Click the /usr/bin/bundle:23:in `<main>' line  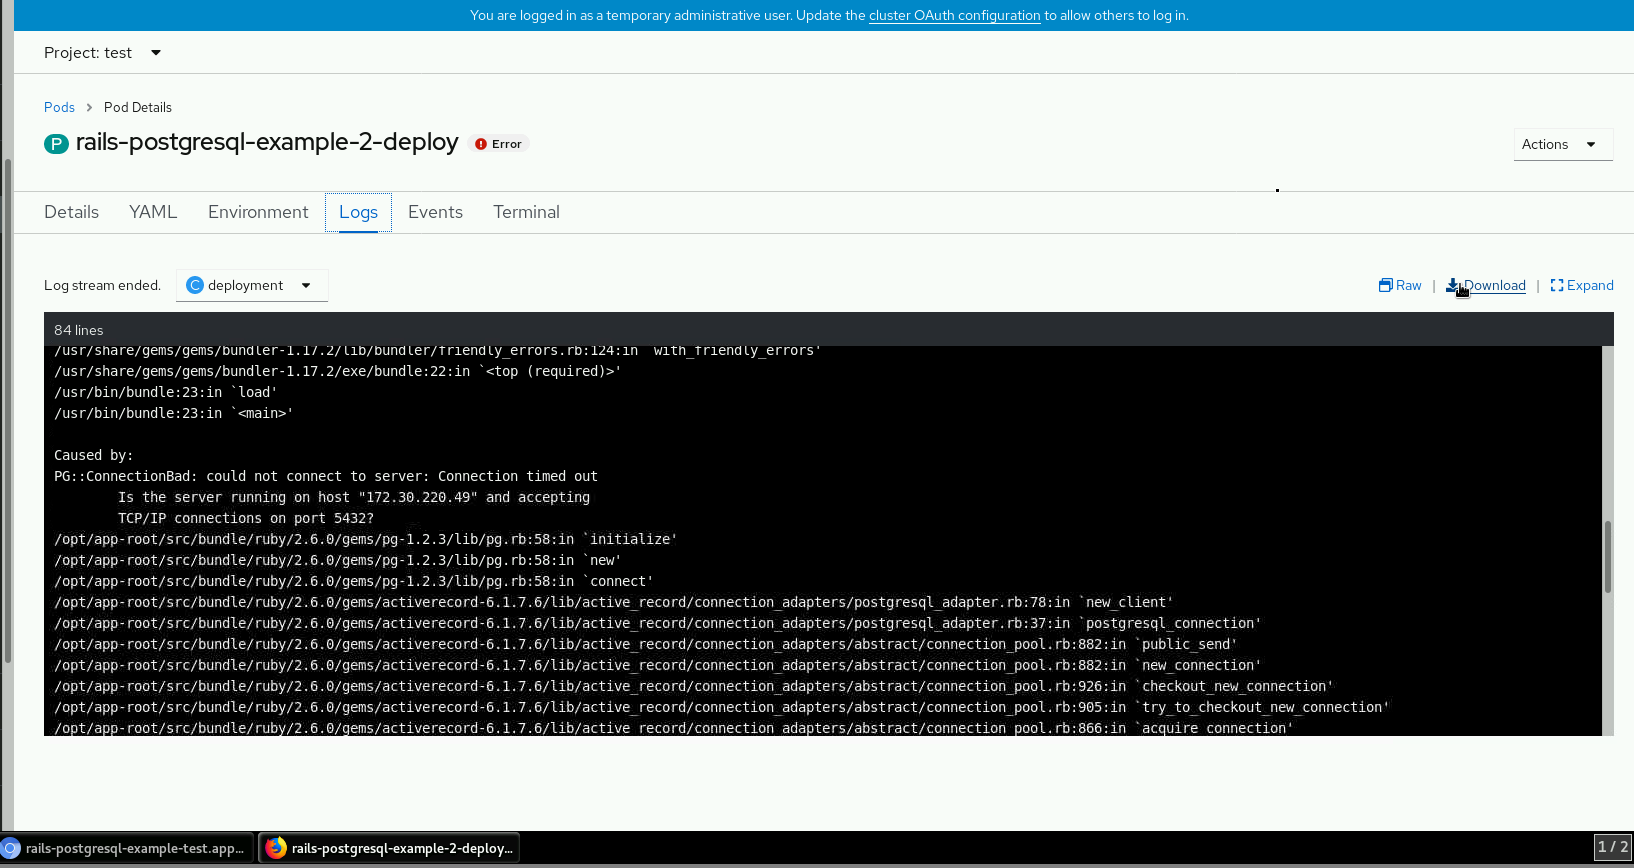[174, 413]
